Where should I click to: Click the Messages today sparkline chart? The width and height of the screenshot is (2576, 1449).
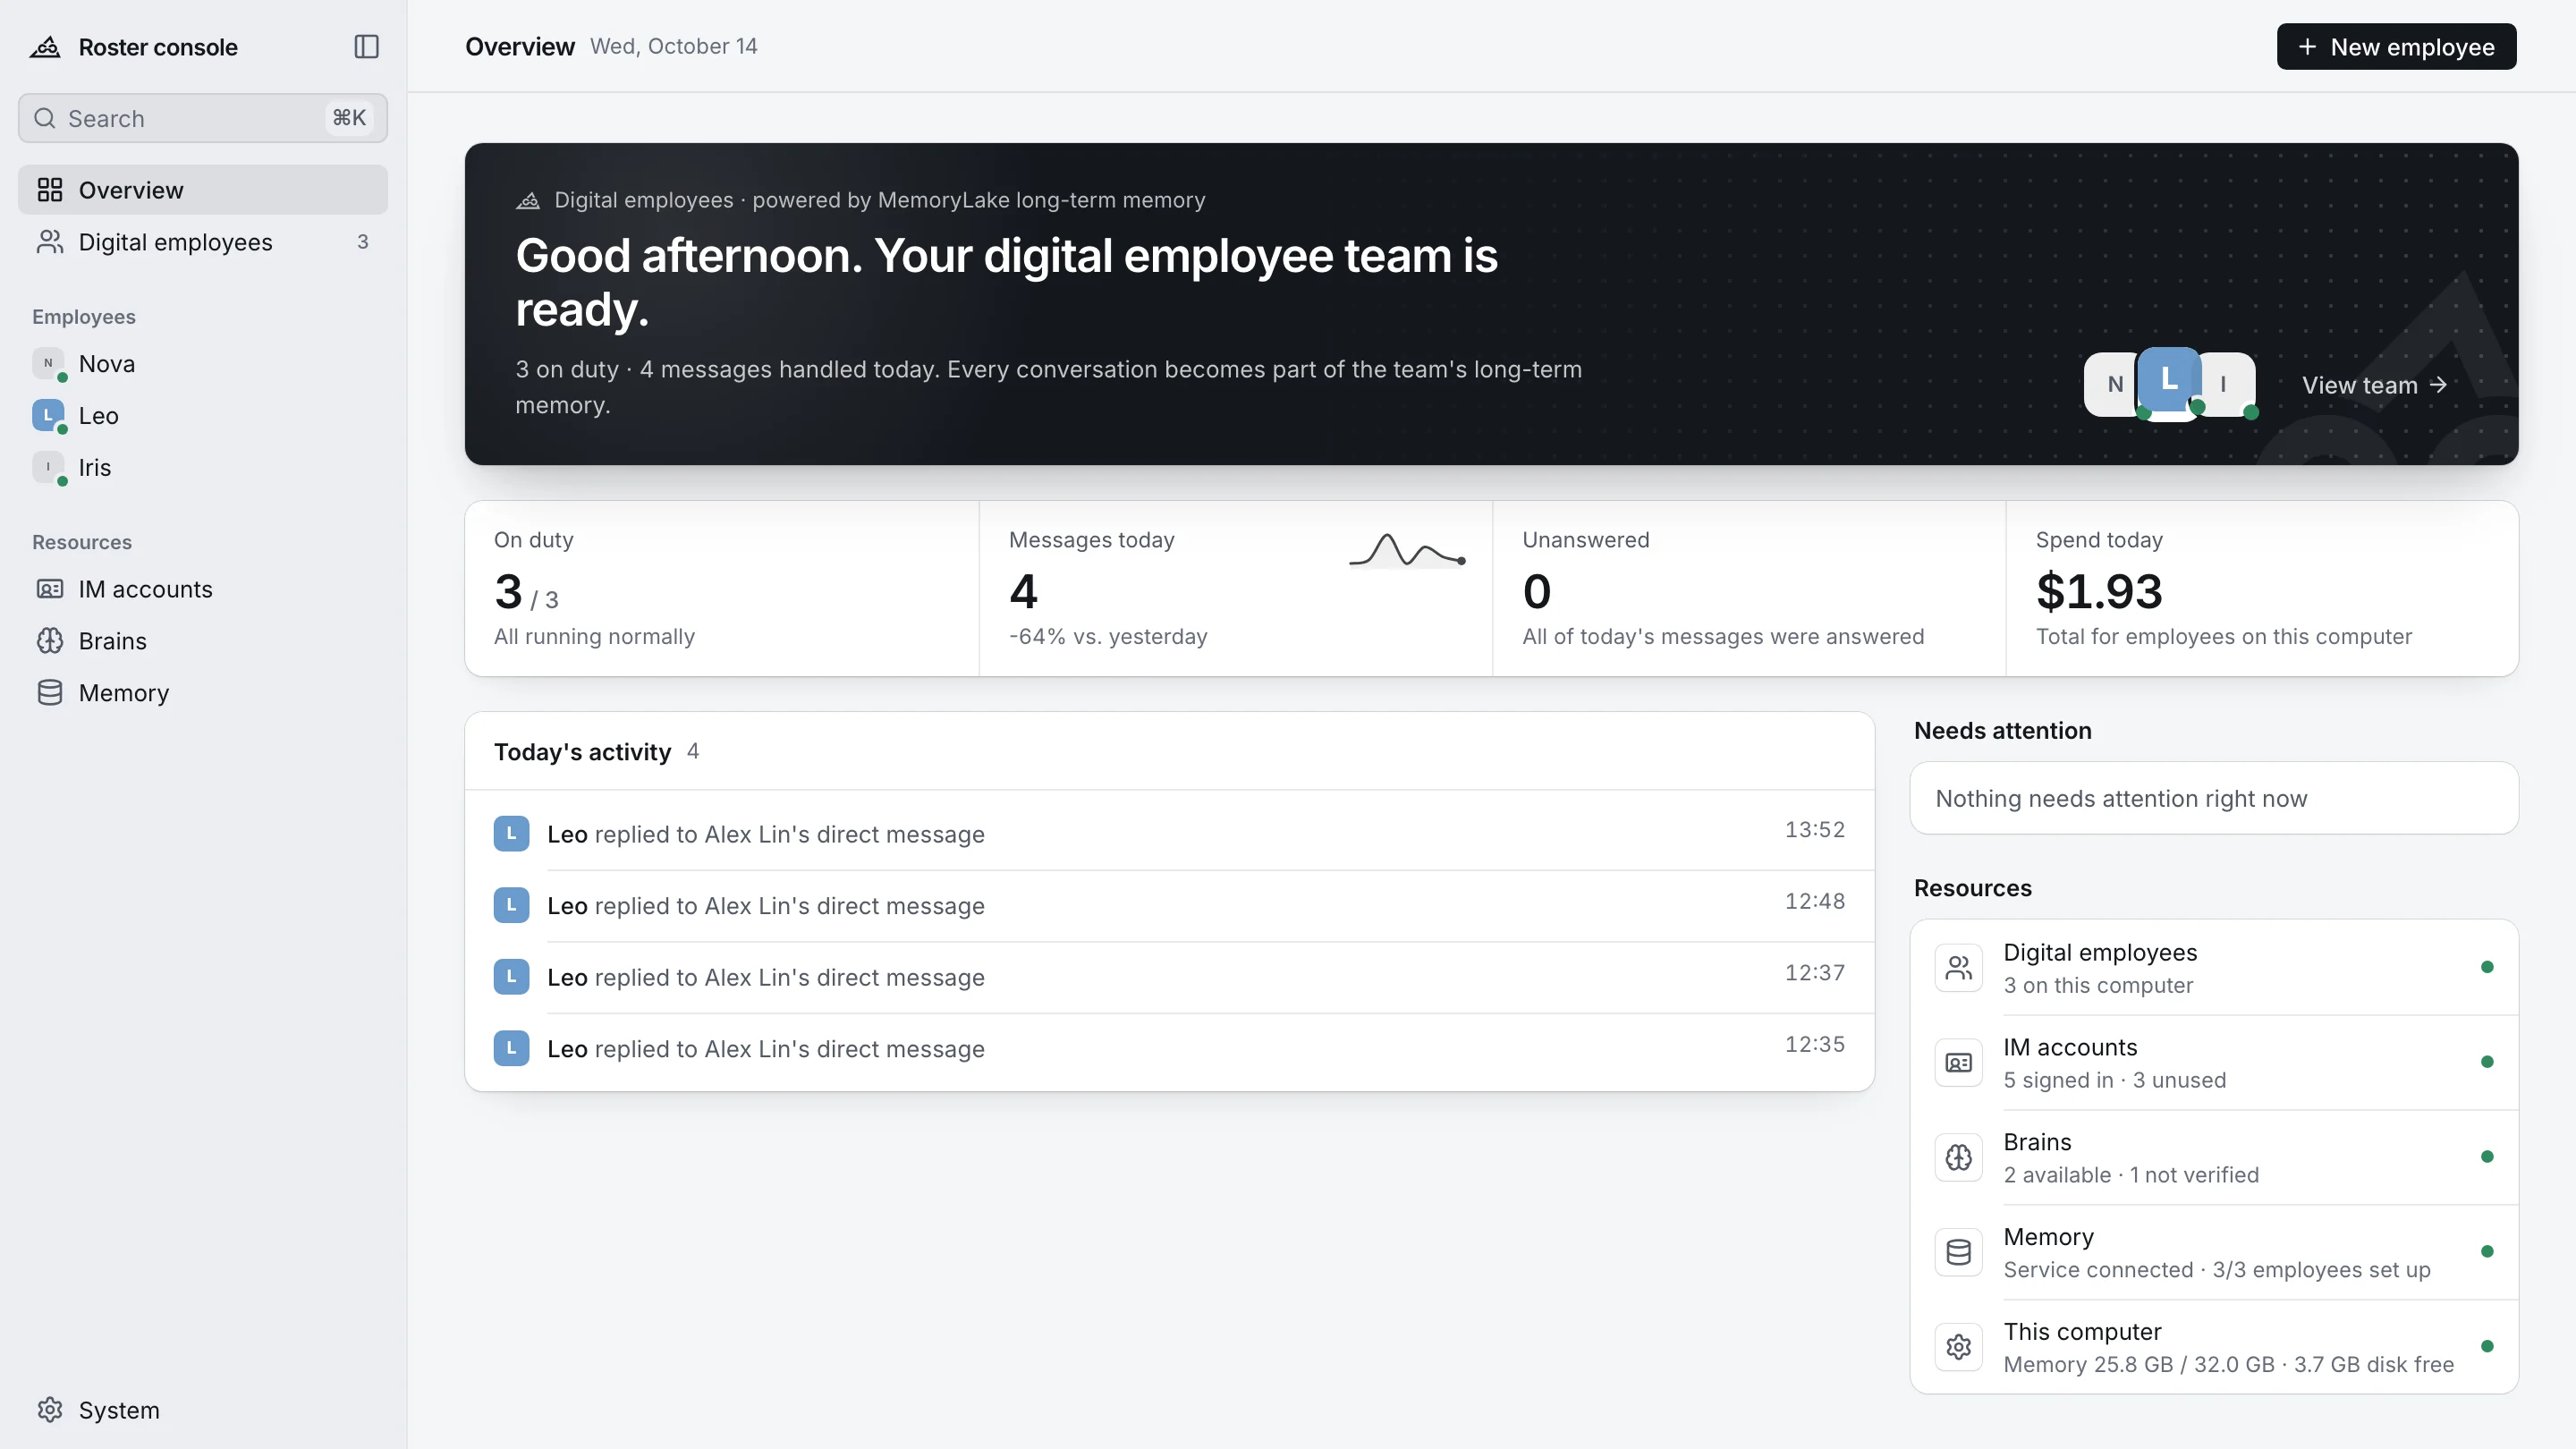pyautogui.click(x=1407, y=551)
